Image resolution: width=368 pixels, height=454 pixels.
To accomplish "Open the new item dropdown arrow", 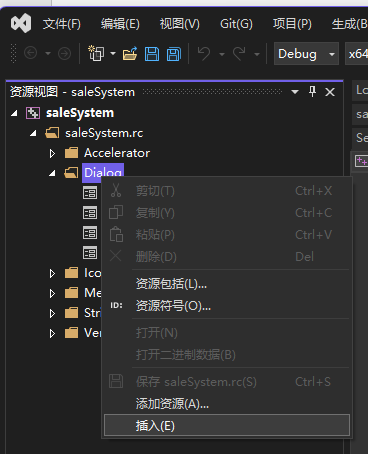I will [x=113, y=53].
